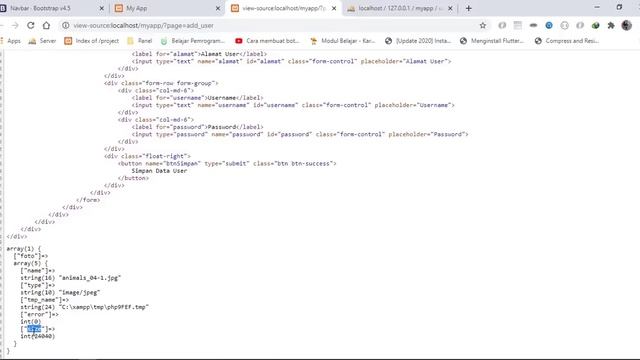Open the localhost 127.0.0.1 myapp tab

400,8
